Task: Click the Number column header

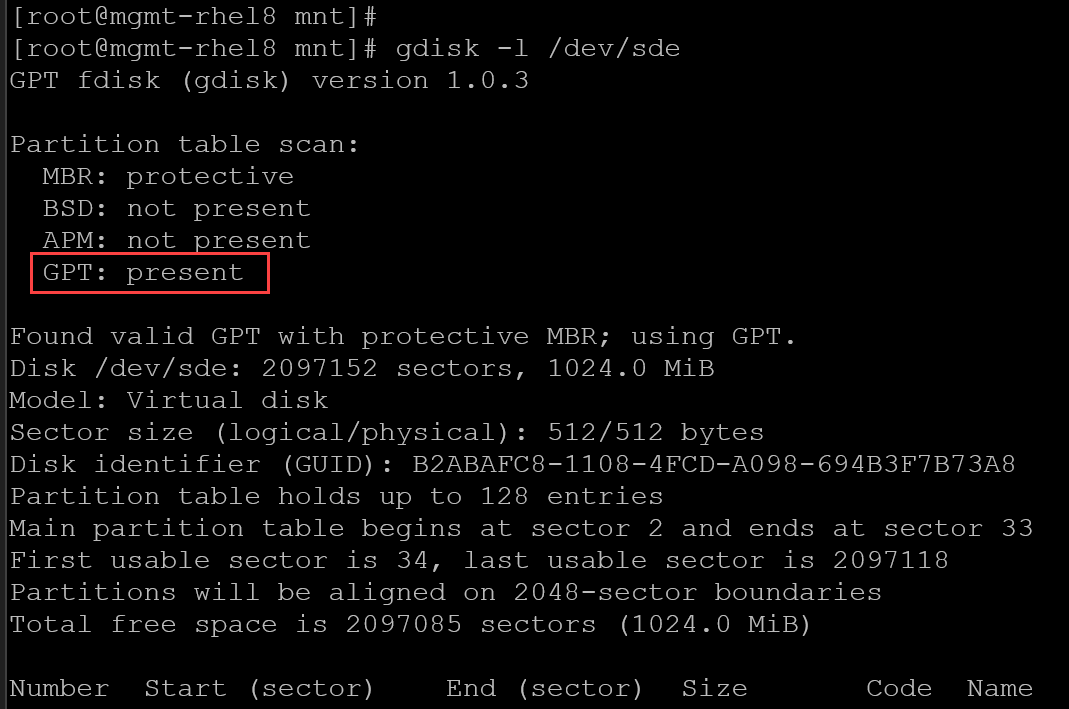Action: (59, 689)
